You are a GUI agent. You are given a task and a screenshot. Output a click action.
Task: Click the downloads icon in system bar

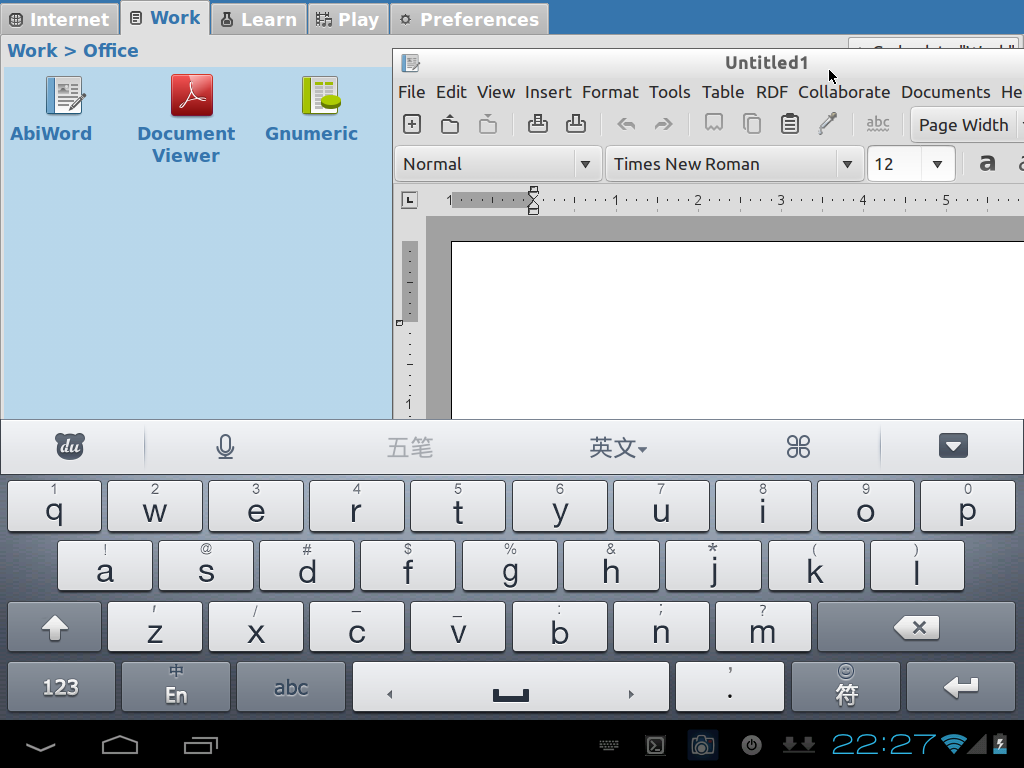(799, 744)
